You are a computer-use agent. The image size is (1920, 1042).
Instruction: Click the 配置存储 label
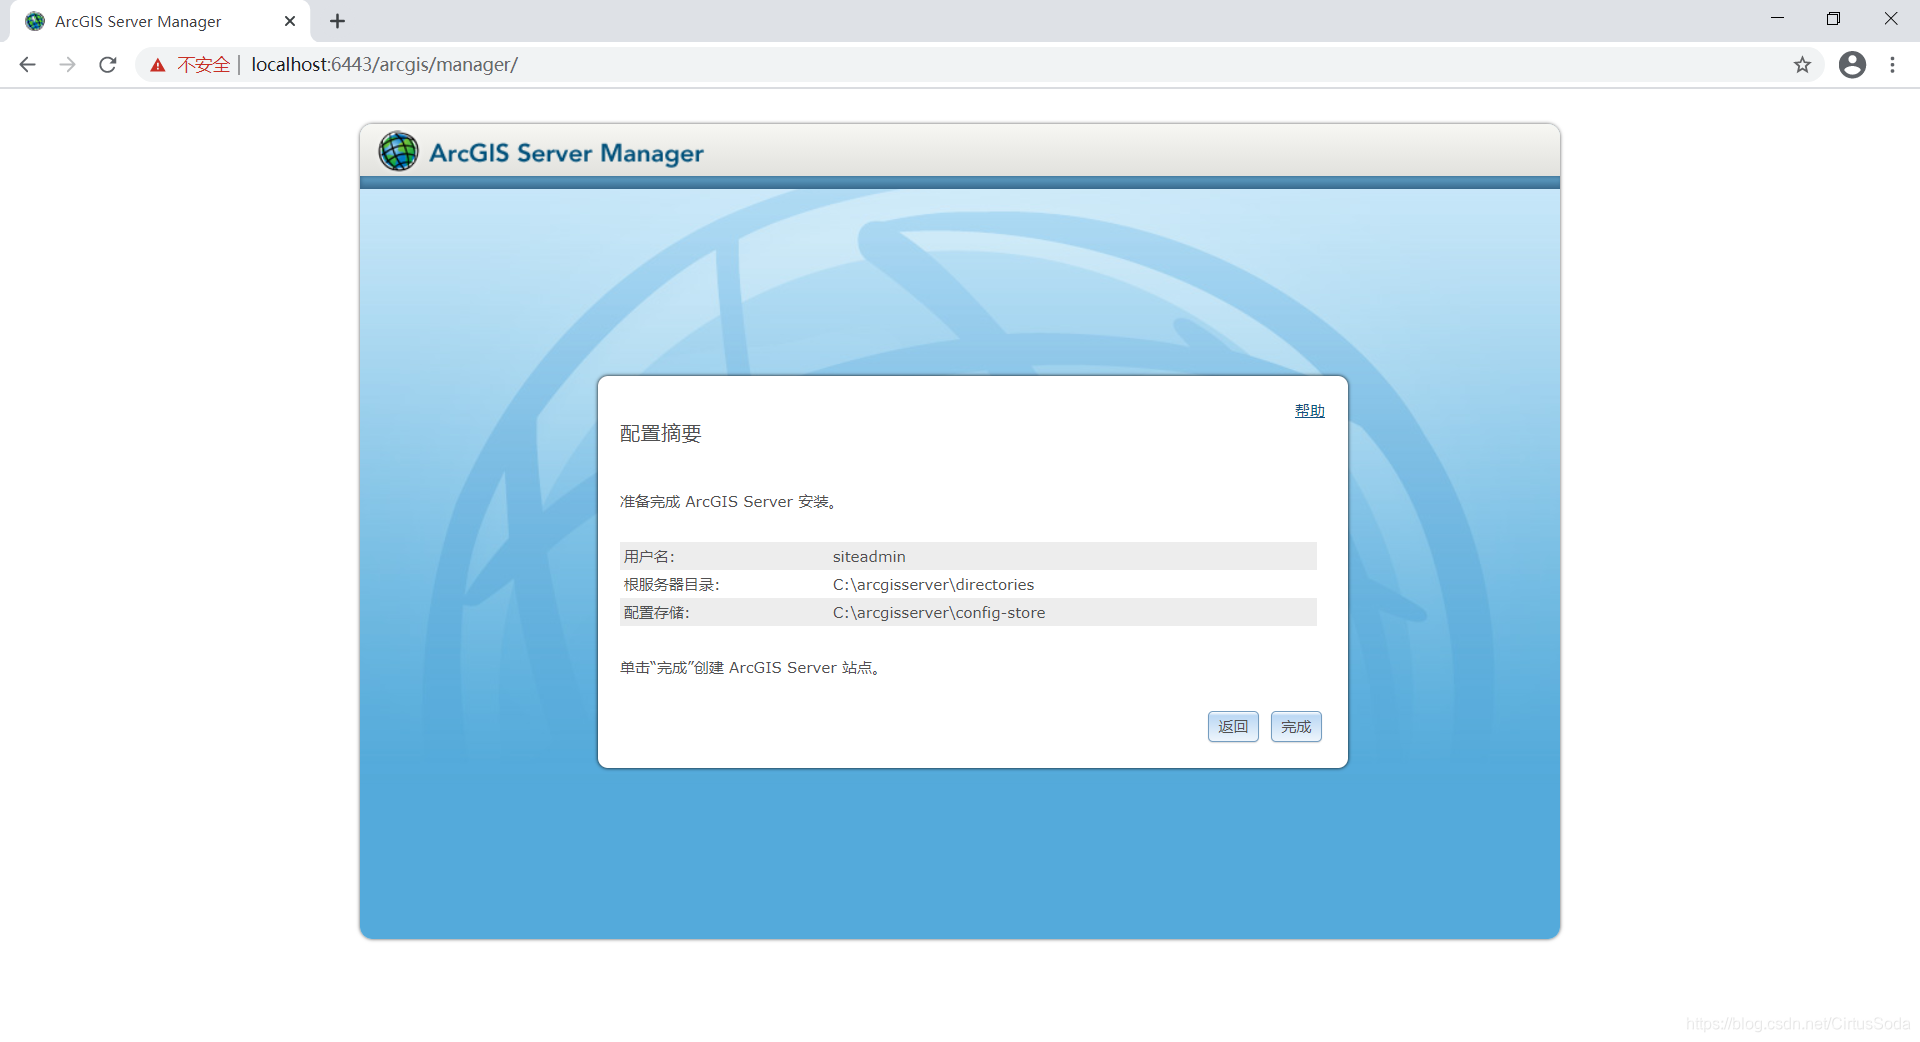[656, 613]
